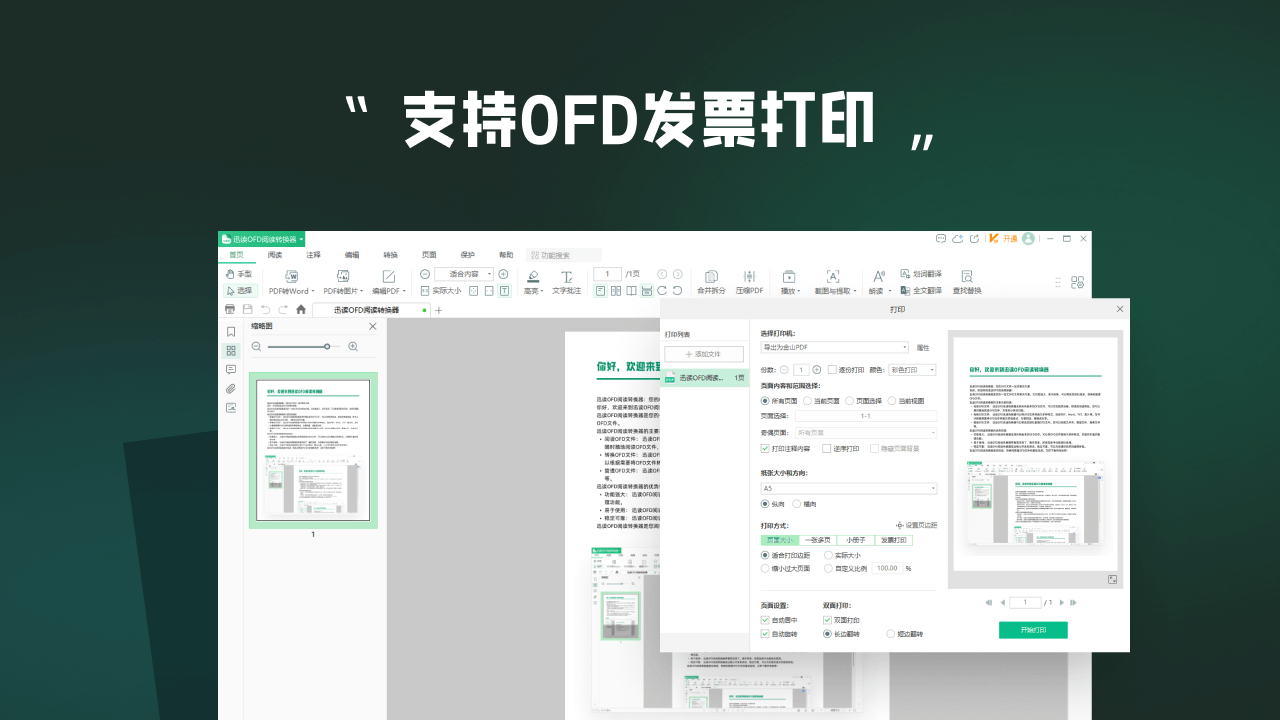This screenshot has width=1280, height=720.
Task: Switch to the 阅读 ribbon tab
Action: click(275, 255)
